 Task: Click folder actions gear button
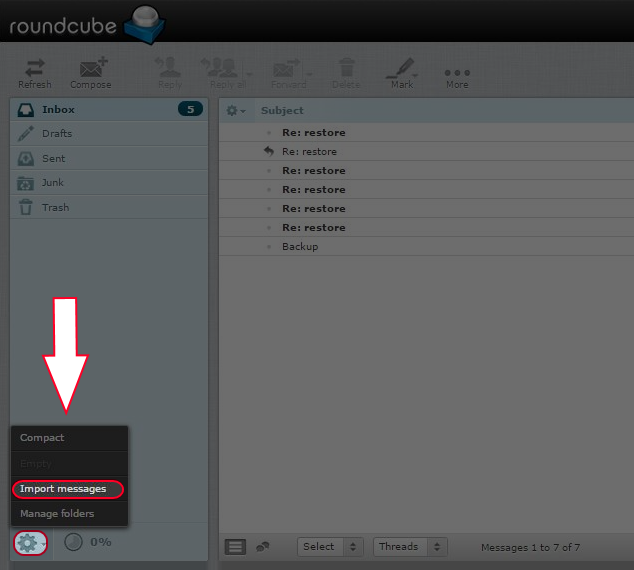(x=31, y=543)
